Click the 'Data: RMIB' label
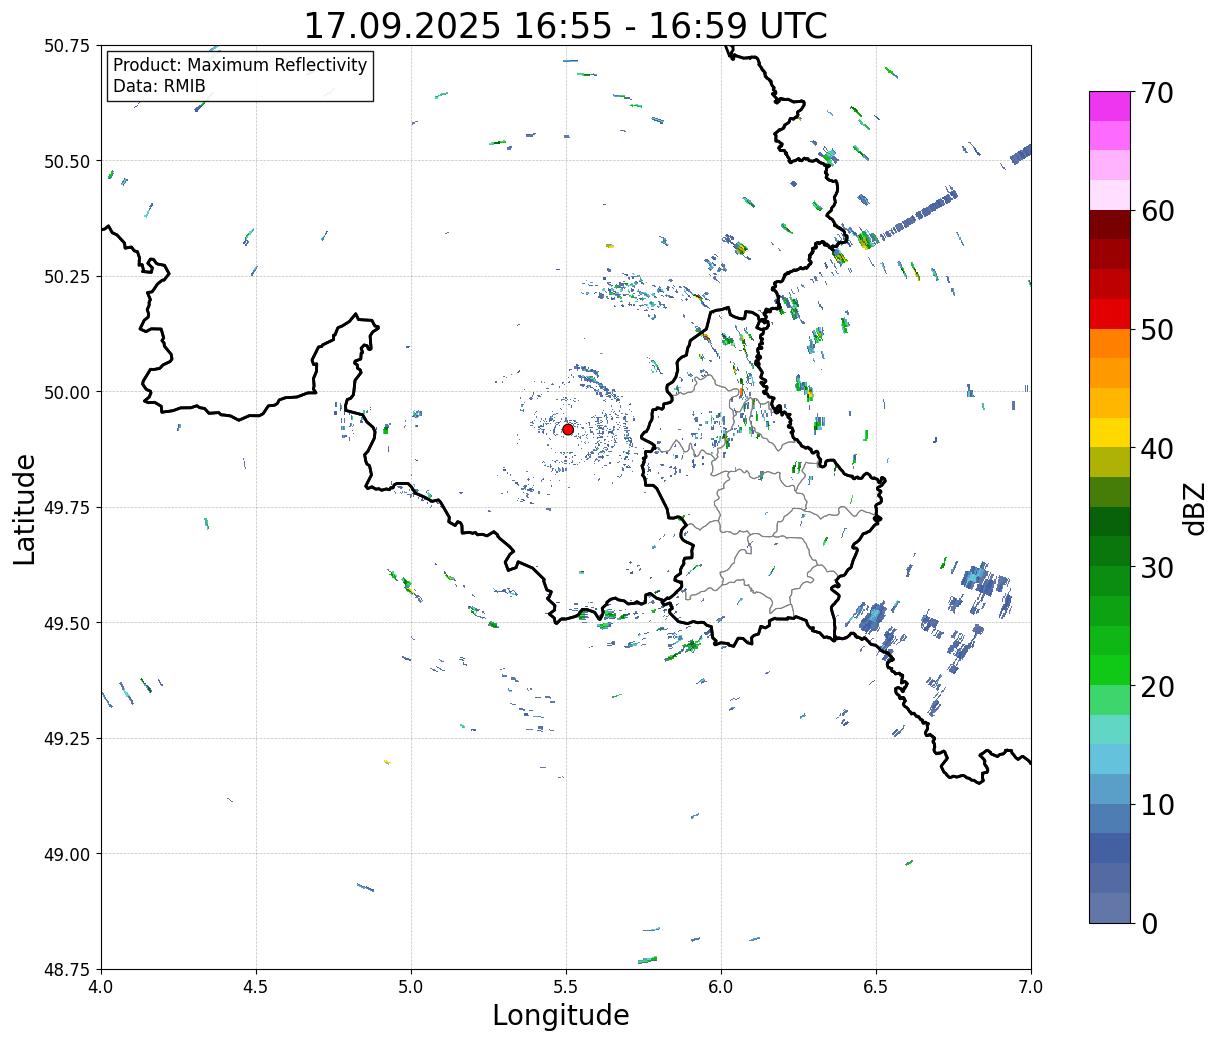Screen dimensions: 1219x1040 pyautogui.click(x=159, y=86)
